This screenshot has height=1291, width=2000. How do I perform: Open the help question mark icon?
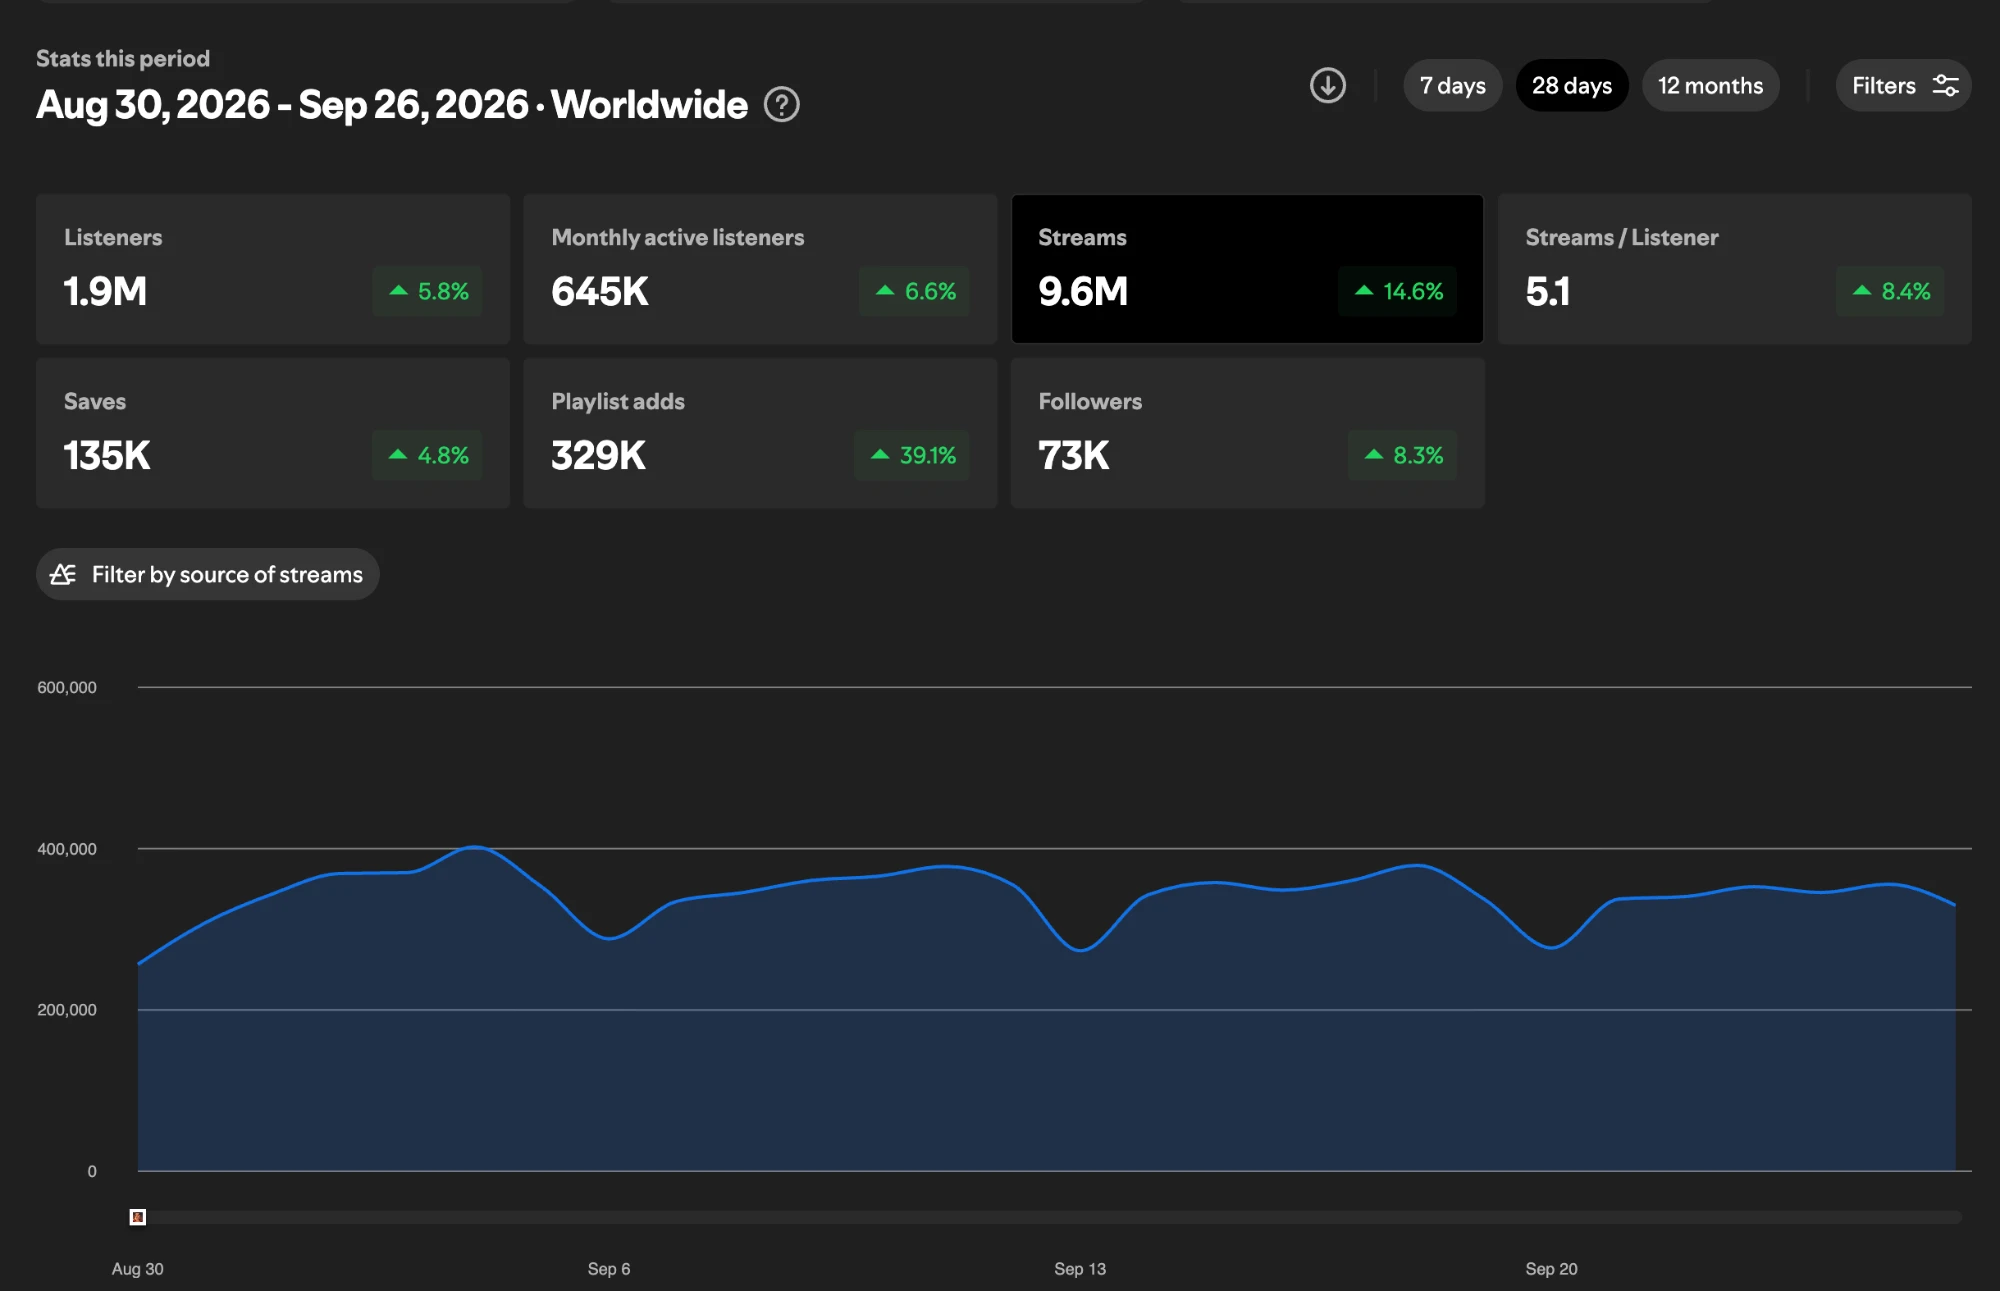(781, 104)
